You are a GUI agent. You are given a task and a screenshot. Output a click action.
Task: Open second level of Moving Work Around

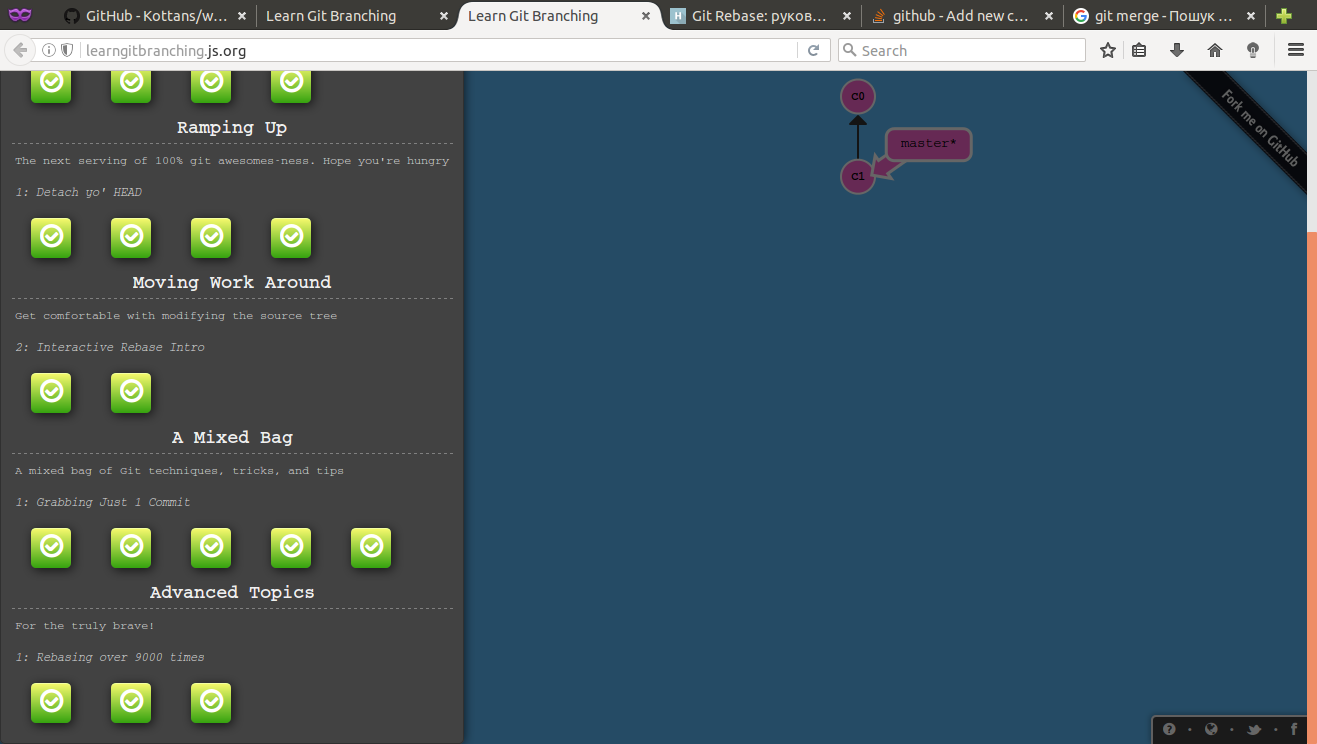[x=131, y=392]
